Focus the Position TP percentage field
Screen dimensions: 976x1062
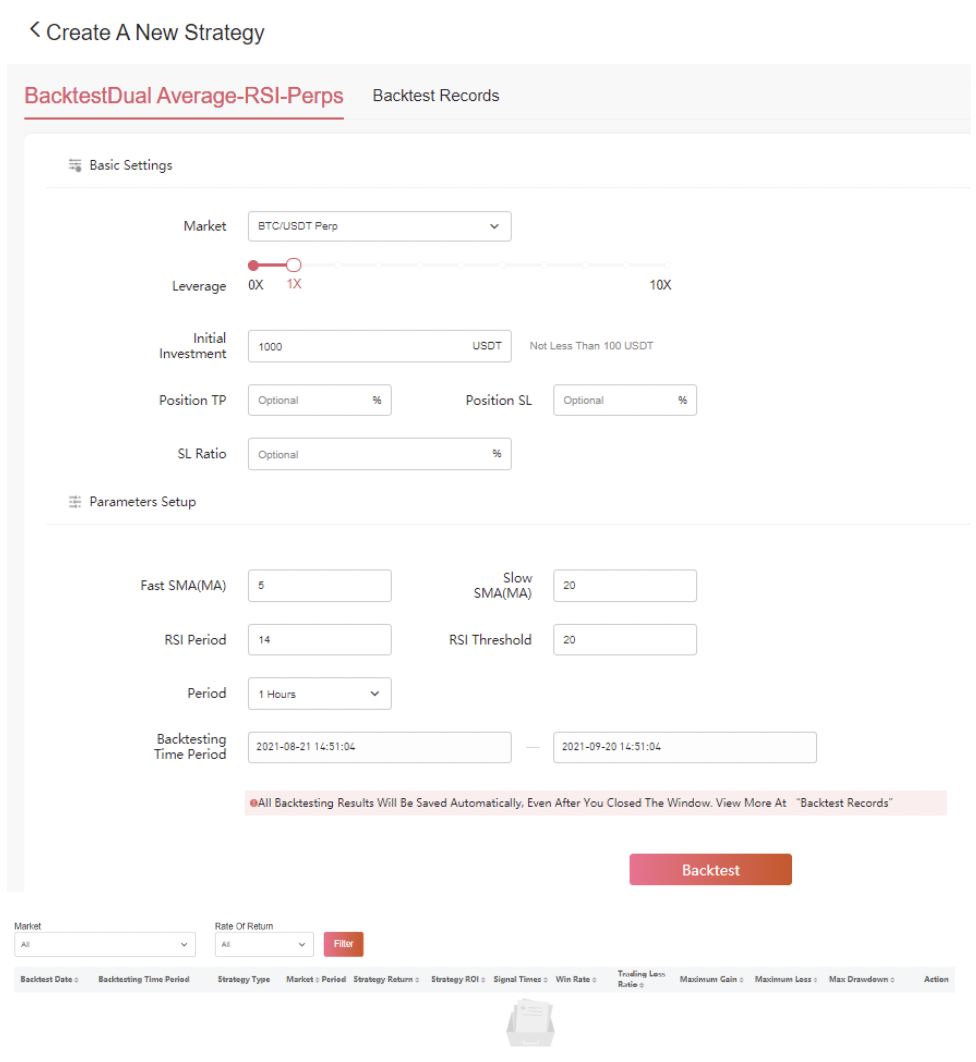click(x=312, y=400)
